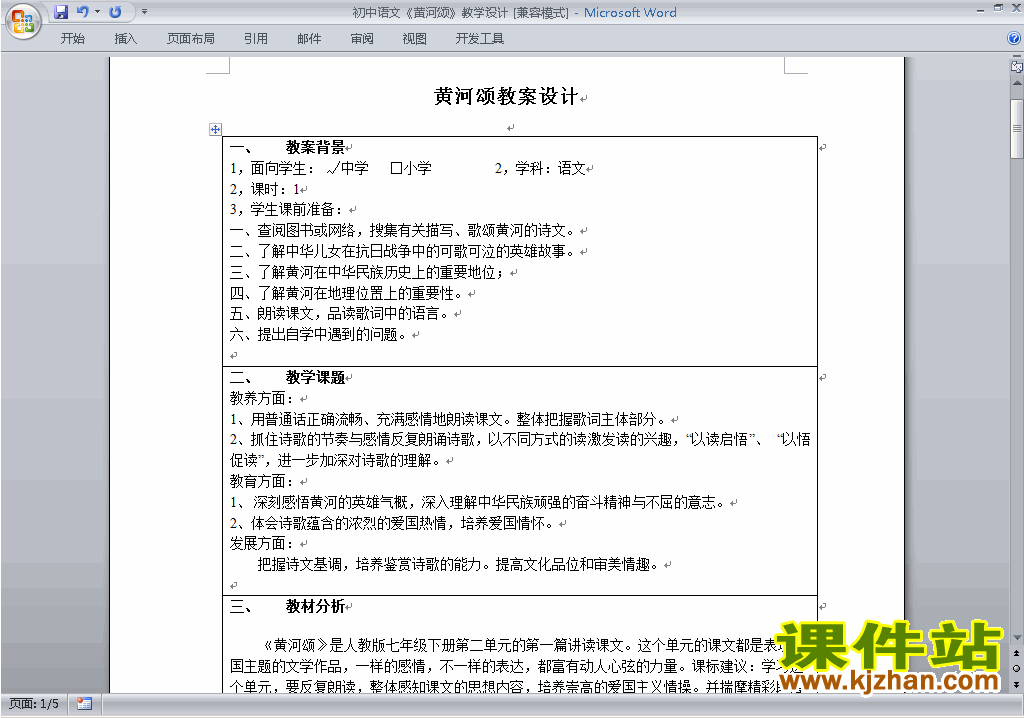Click 页面: 1/5 page indicator
This screenshot has width=1024, height=718.
pos(34,704)
